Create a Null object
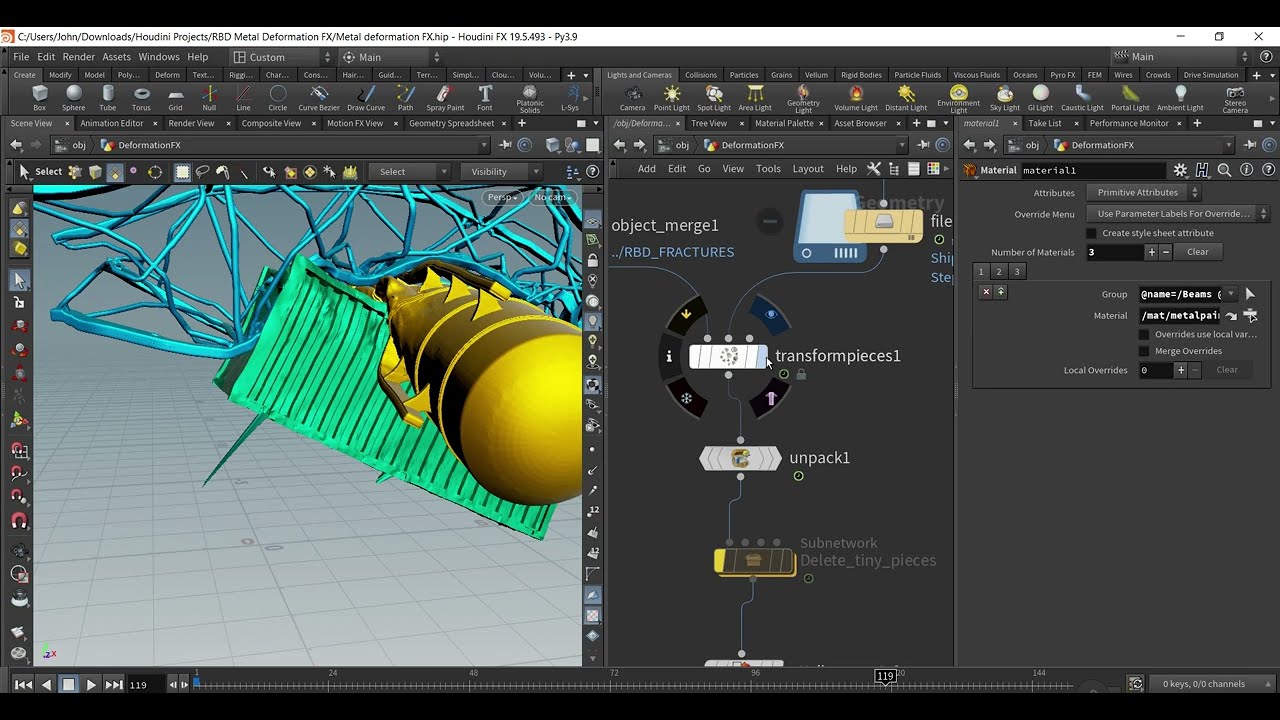The image size is (1280, 720). pos(209,98)
